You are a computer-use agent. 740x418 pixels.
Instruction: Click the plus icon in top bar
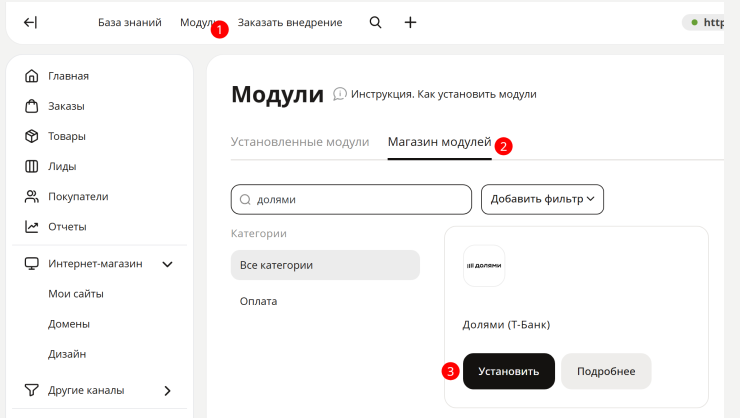click(410, 22)
